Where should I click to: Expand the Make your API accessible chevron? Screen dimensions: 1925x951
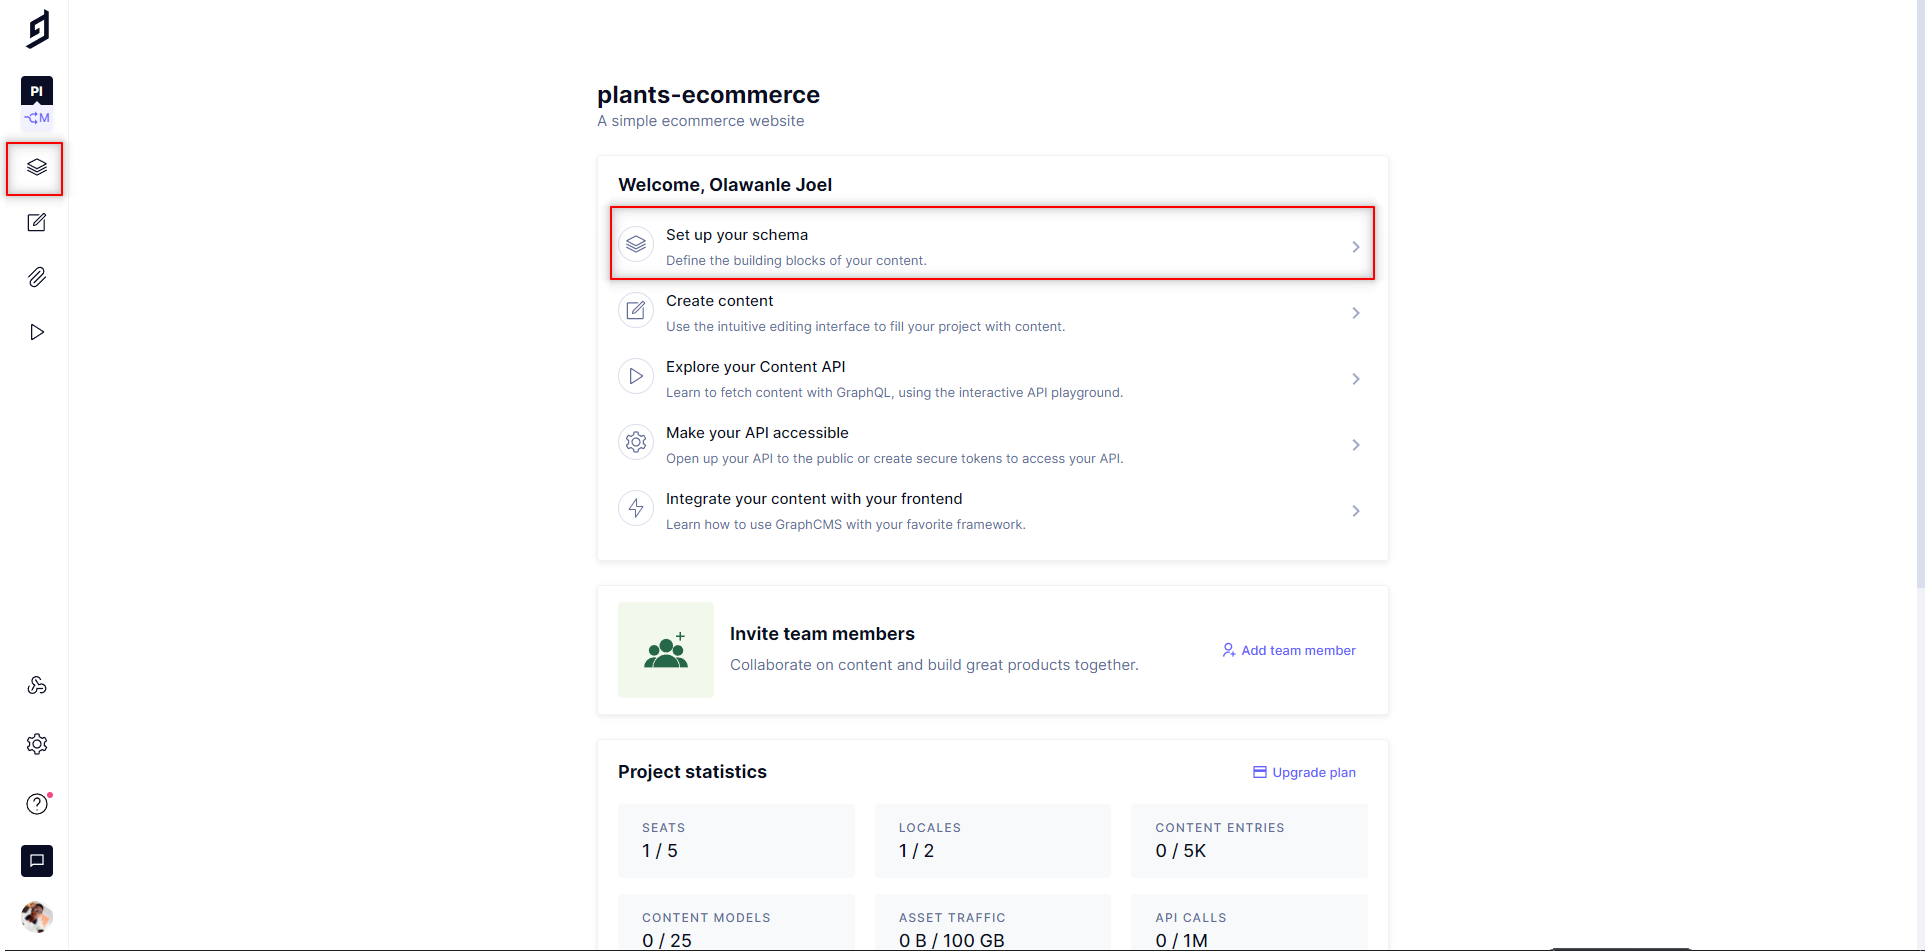pos(1356,444)
